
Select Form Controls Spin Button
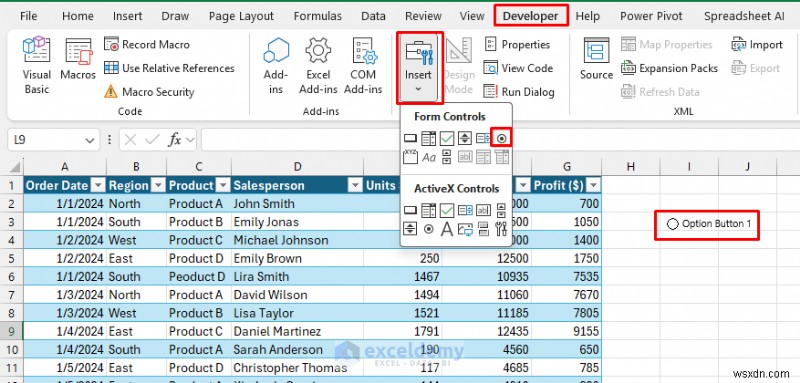pyautogui.click(x=464, y=138)
